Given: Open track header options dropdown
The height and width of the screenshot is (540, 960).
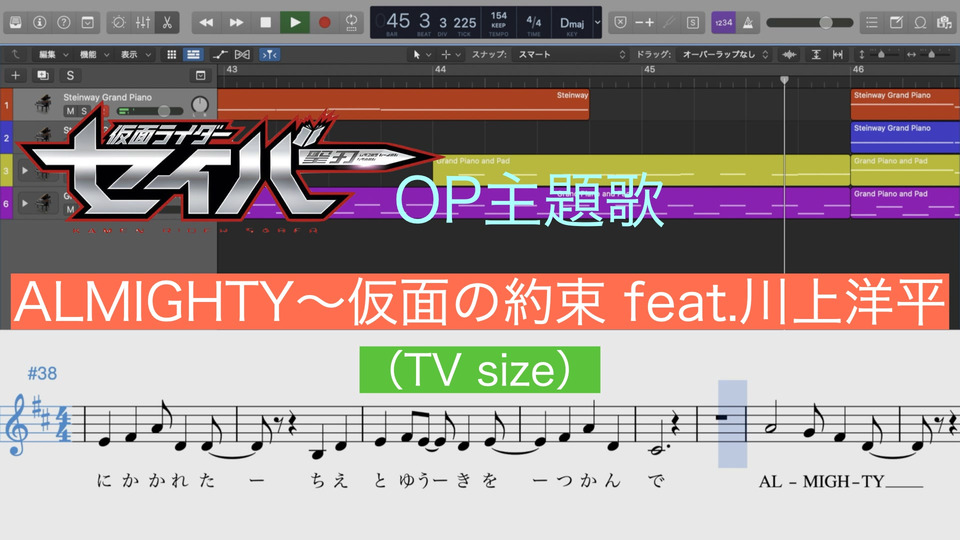Looking at the screenshot, I should point(200,75).
